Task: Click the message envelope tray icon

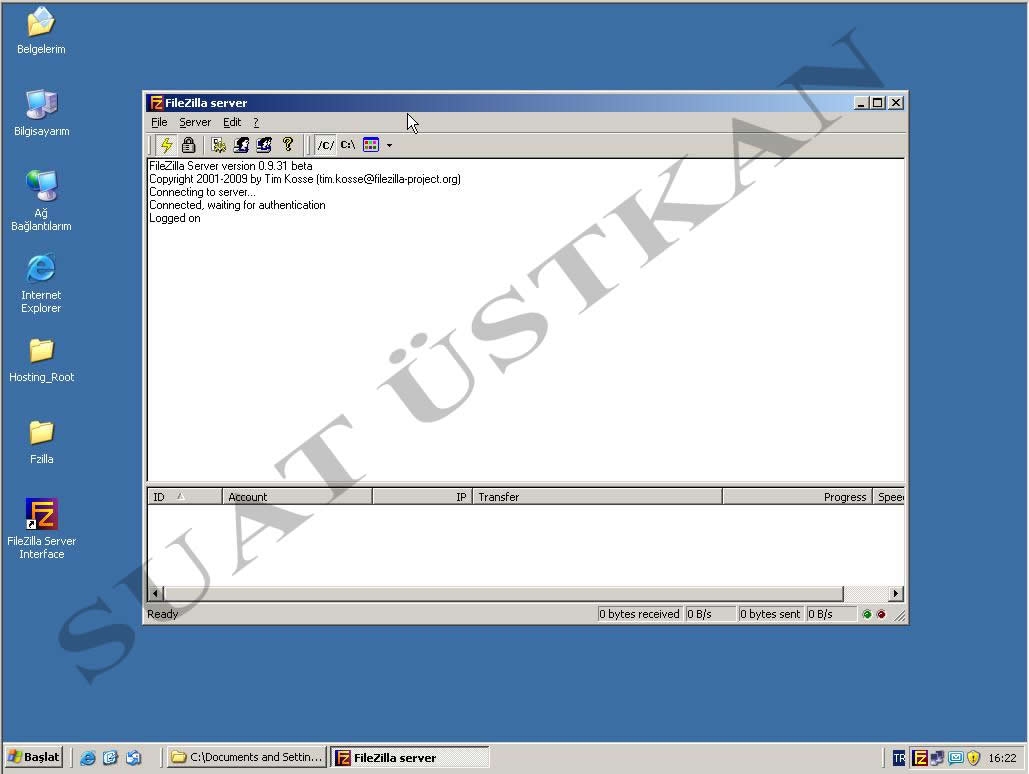Action: click(956, 758)
